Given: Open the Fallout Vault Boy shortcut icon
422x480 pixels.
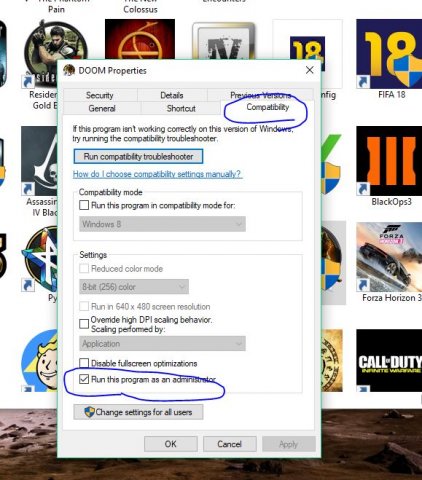Looking at the screenshot, I should click(39, 361).
